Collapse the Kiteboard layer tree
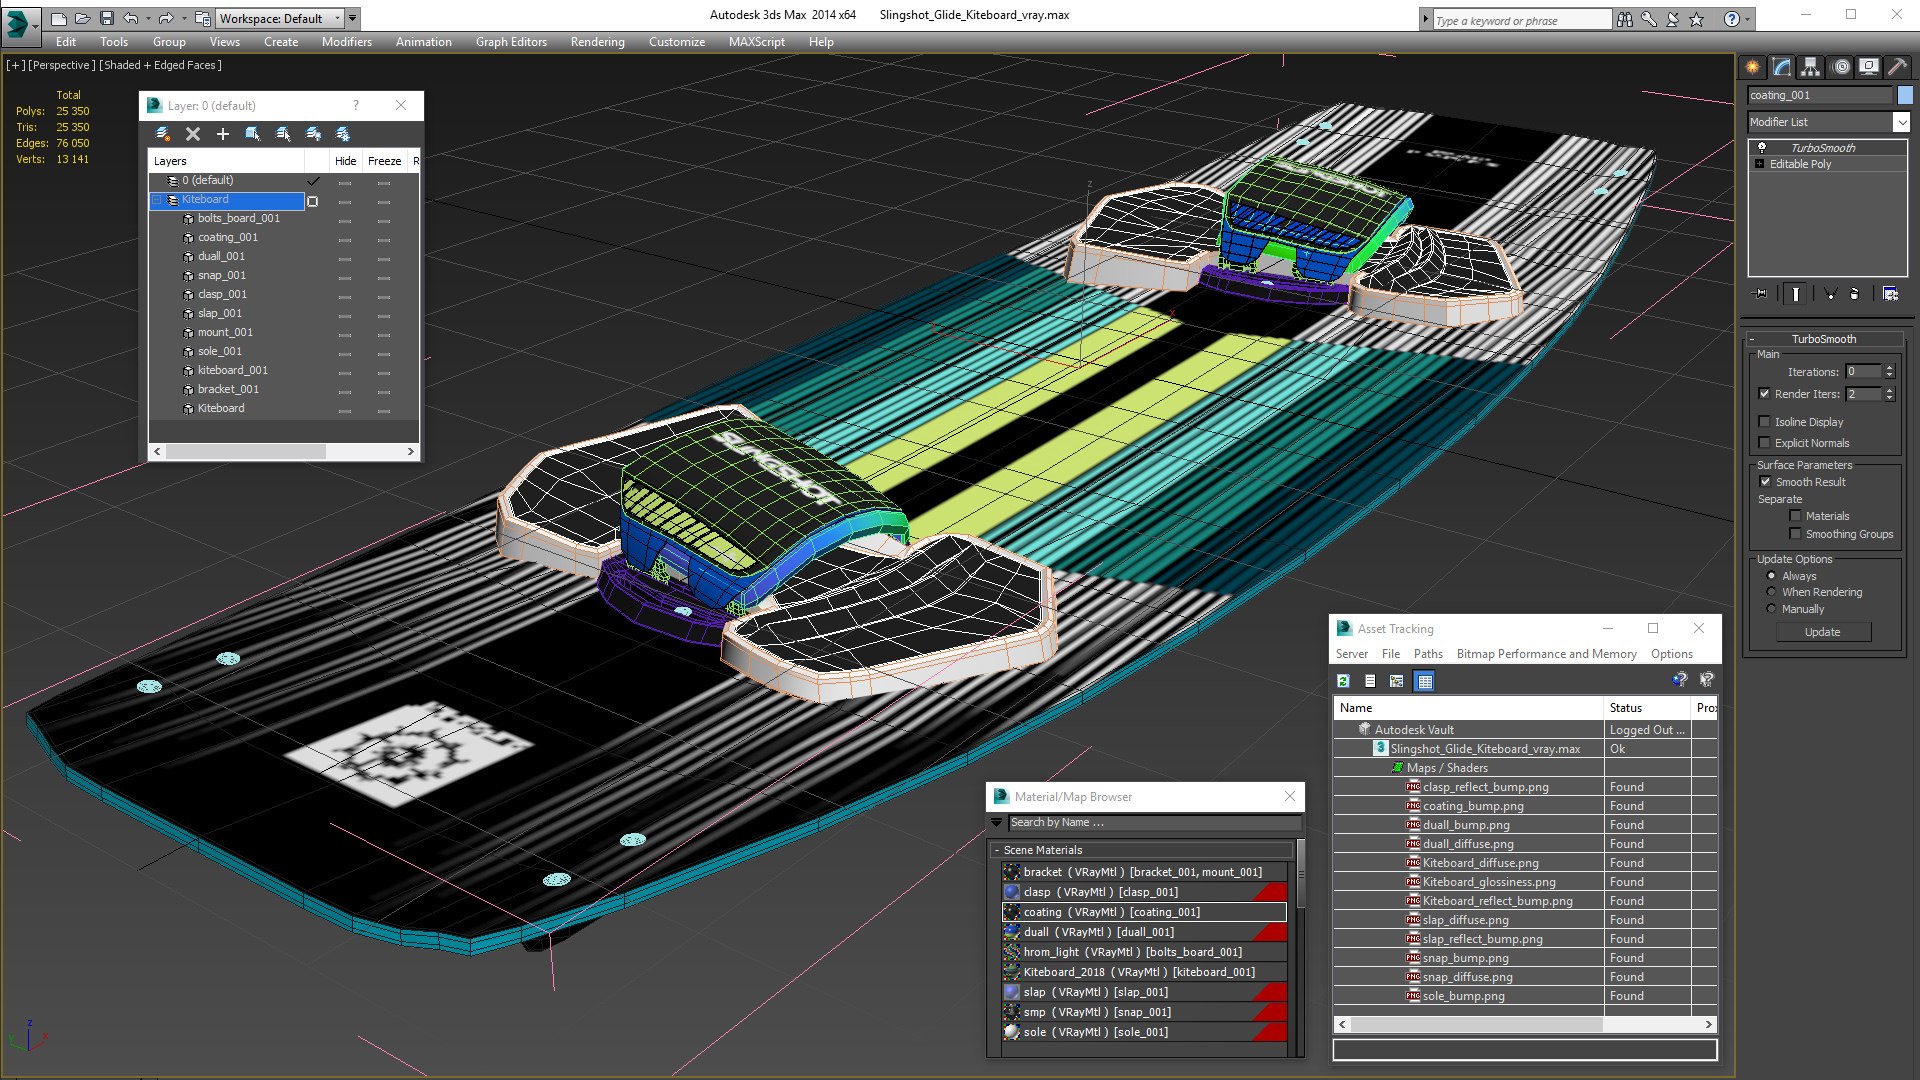The image size is (1920, 1080). [x=157, y=200]
